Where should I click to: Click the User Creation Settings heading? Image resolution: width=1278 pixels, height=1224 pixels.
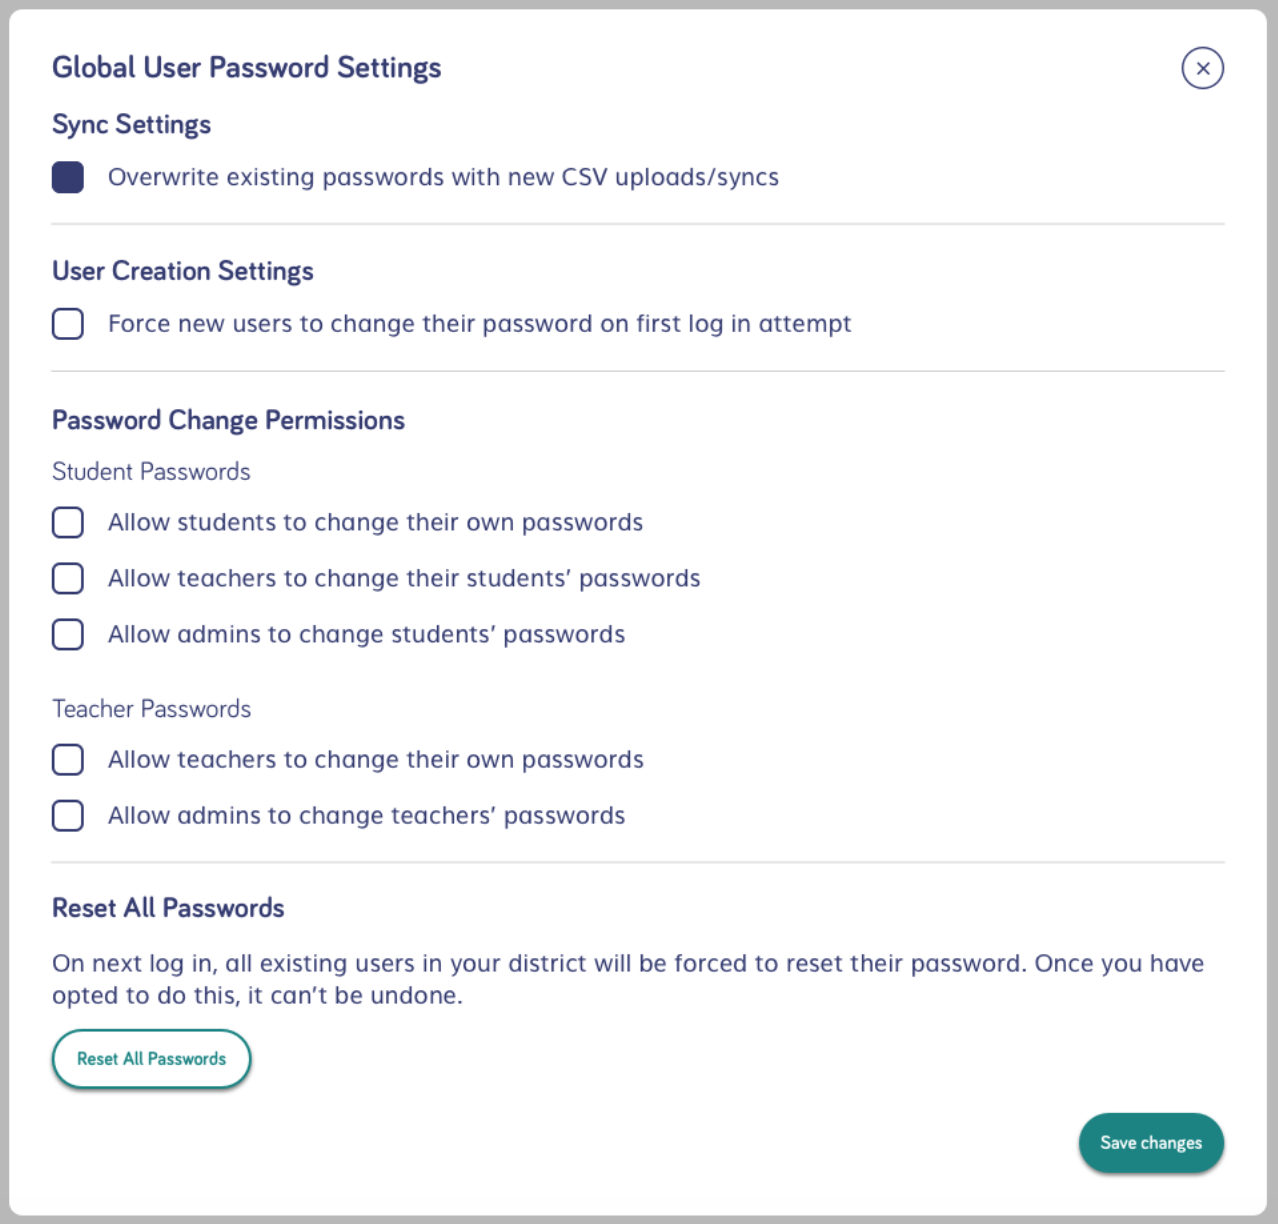click(x=182, y=271)
